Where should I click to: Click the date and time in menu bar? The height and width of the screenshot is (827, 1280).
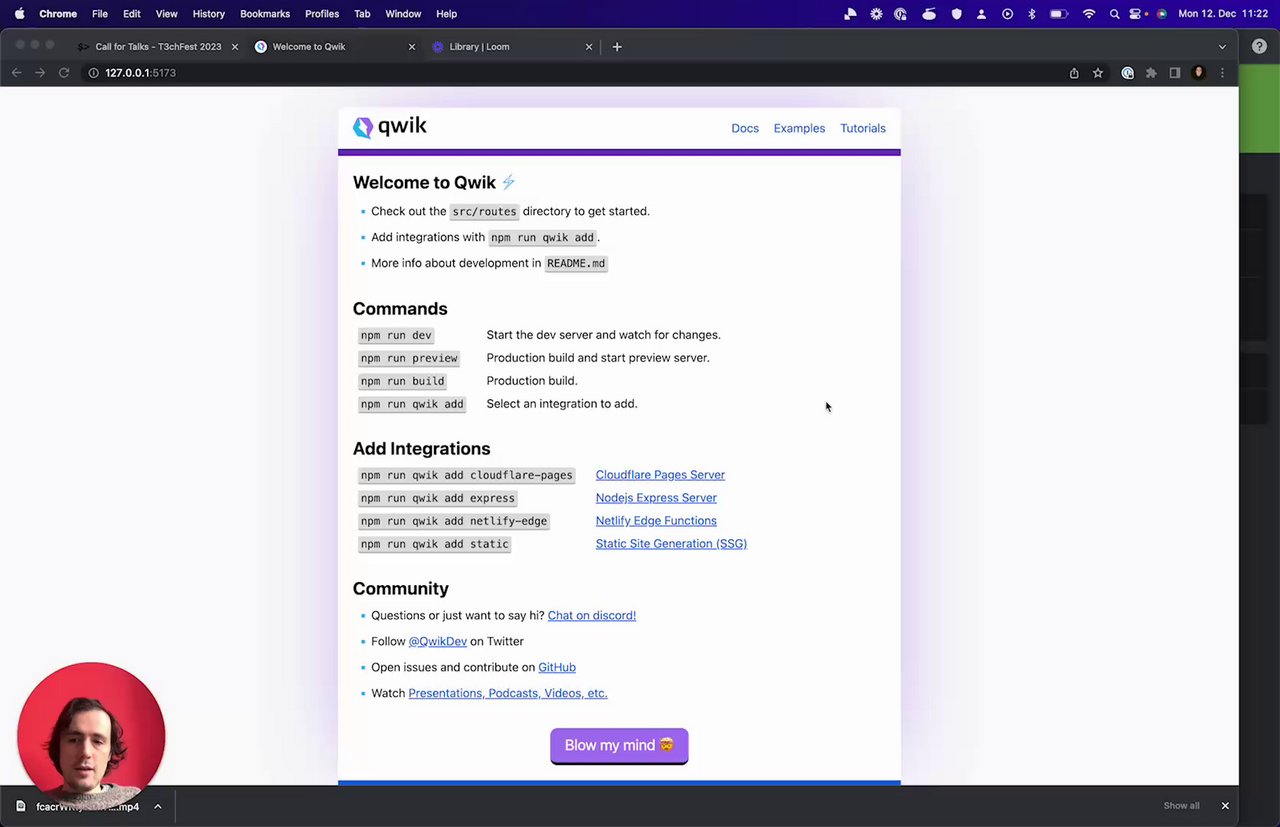[1224, 14]
